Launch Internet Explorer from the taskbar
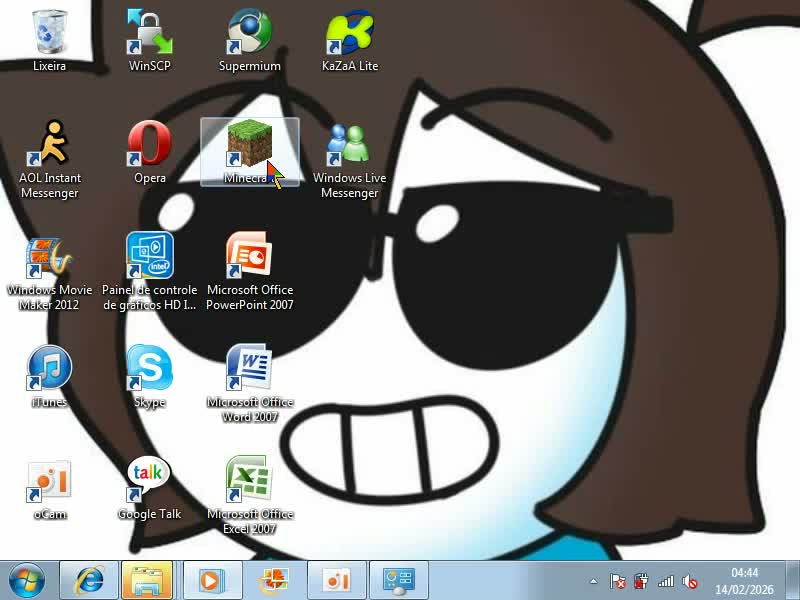Image resolution: width=800 pixels, height=600 pixels. coord(89,580)
